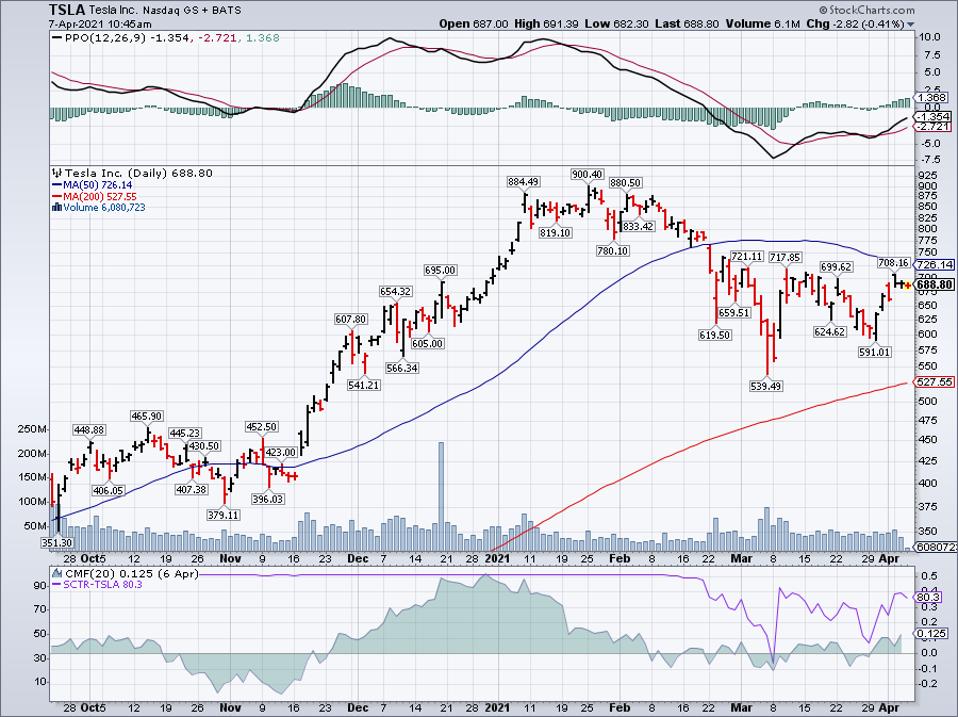Click the 780.10 price label
The height and width of the screenshot is (717, 958).
point(612,250)
